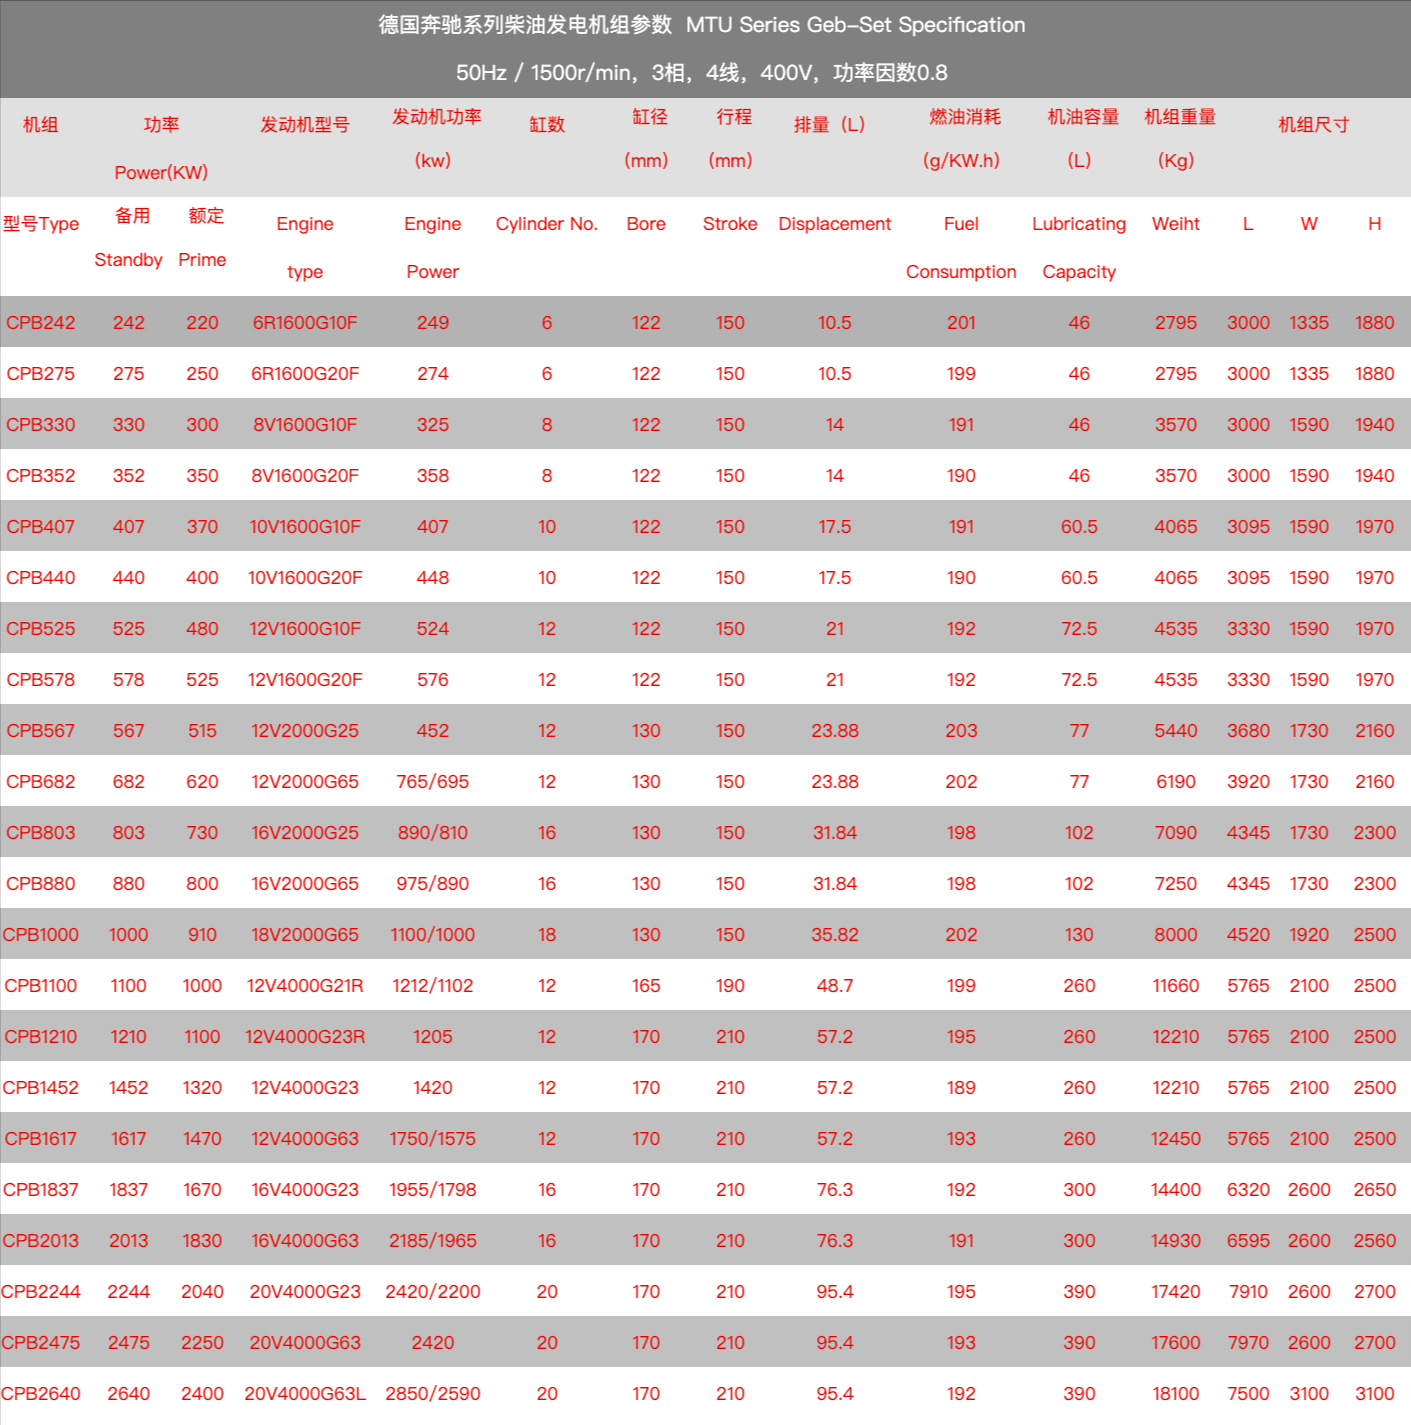Viewport: 1411px width, 1425px height.
Task: Select the Bore column header
Action: [x=646, y=224]
